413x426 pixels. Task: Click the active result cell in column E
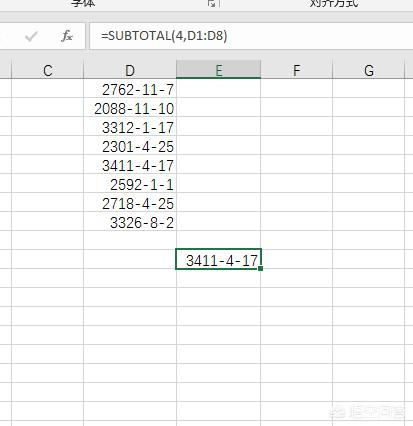(218, 259)
